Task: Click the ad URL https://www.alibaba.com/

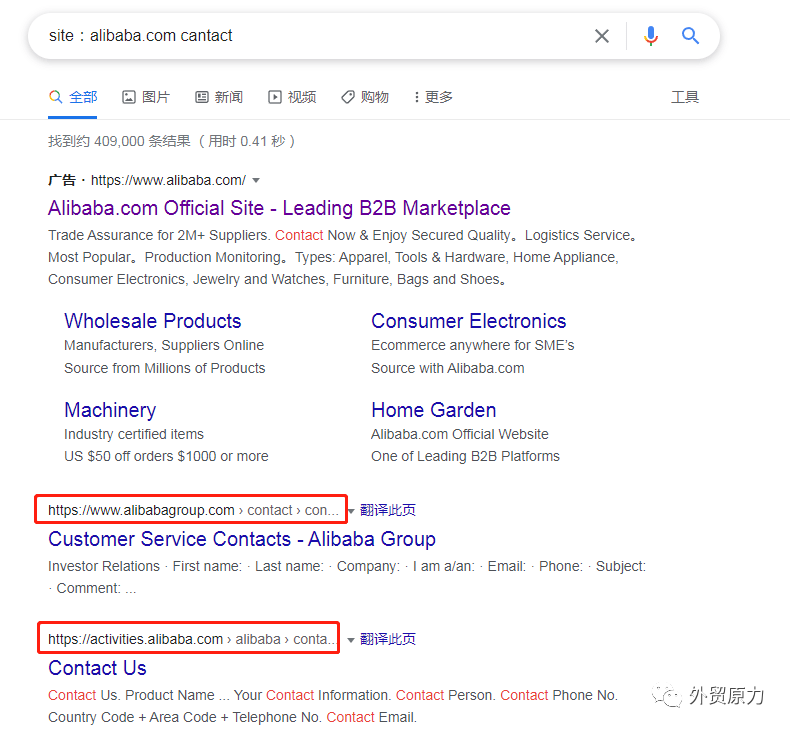Action: pyautogui.click(x=168, y=180)
